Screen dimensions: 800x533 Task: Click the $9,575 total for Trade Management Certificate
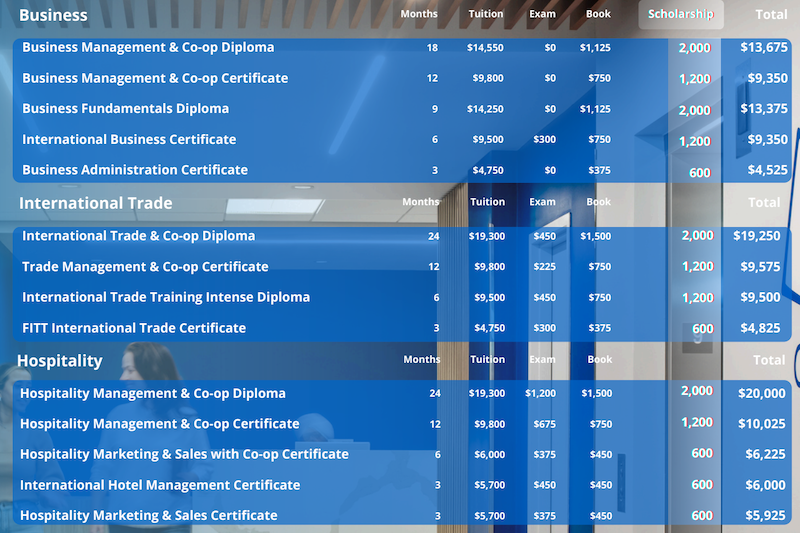760,266
